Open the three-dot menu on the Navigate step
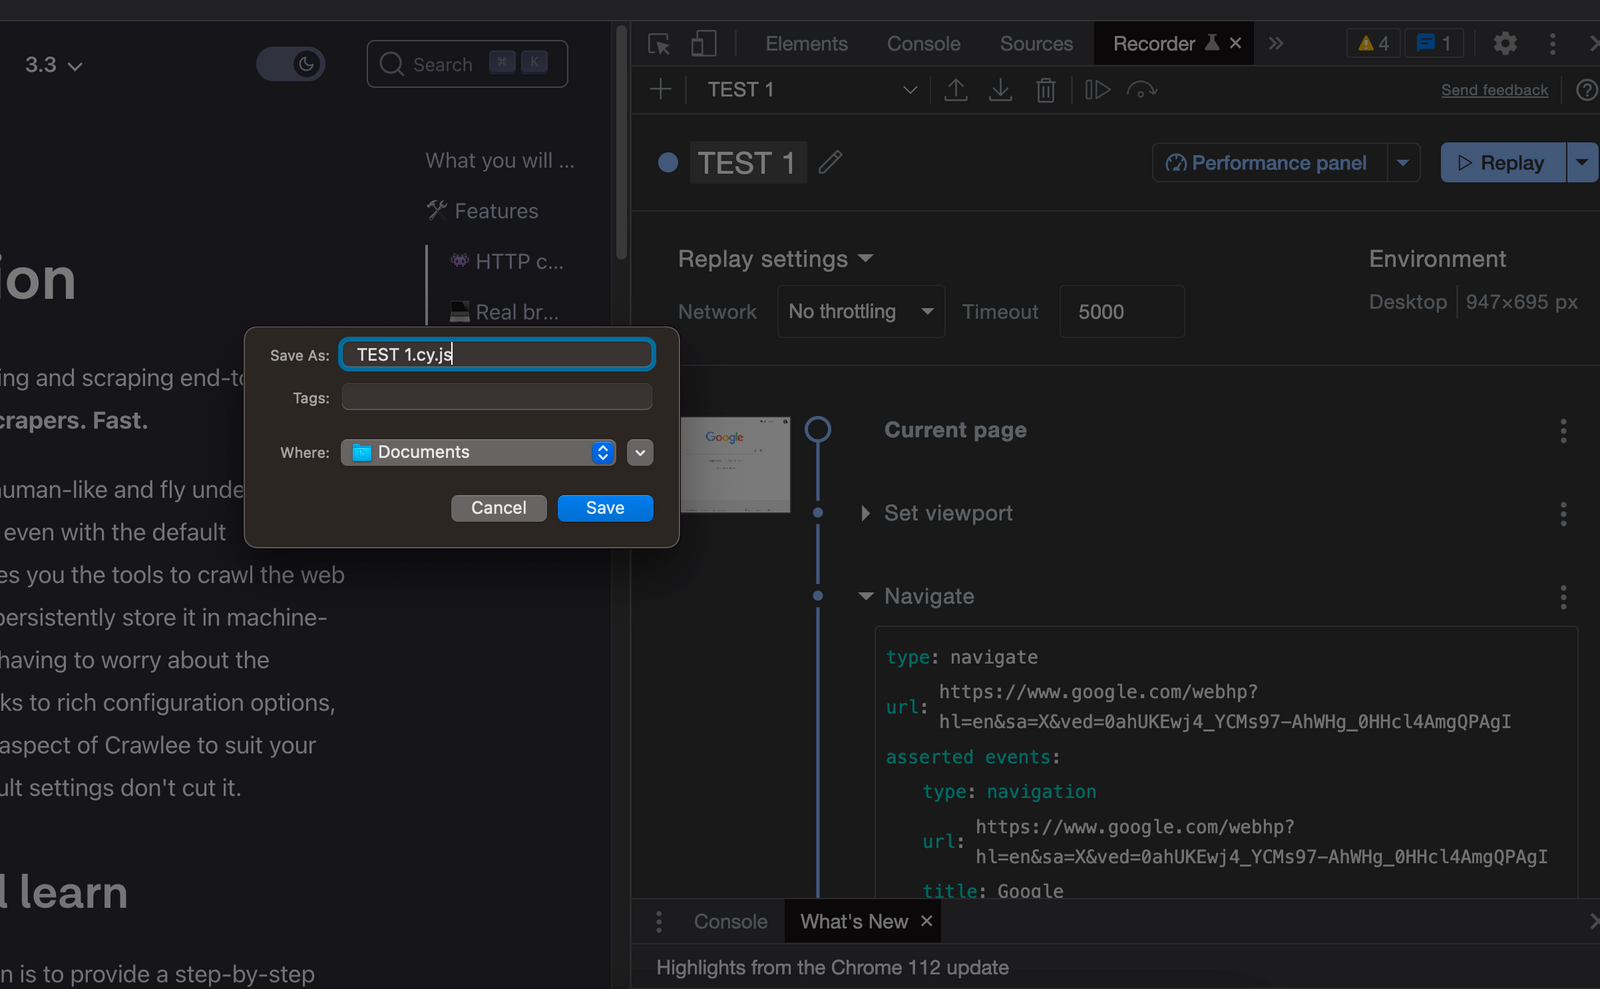Image resolution: width=1600 pixels, height=989 pixels. 1562,597
